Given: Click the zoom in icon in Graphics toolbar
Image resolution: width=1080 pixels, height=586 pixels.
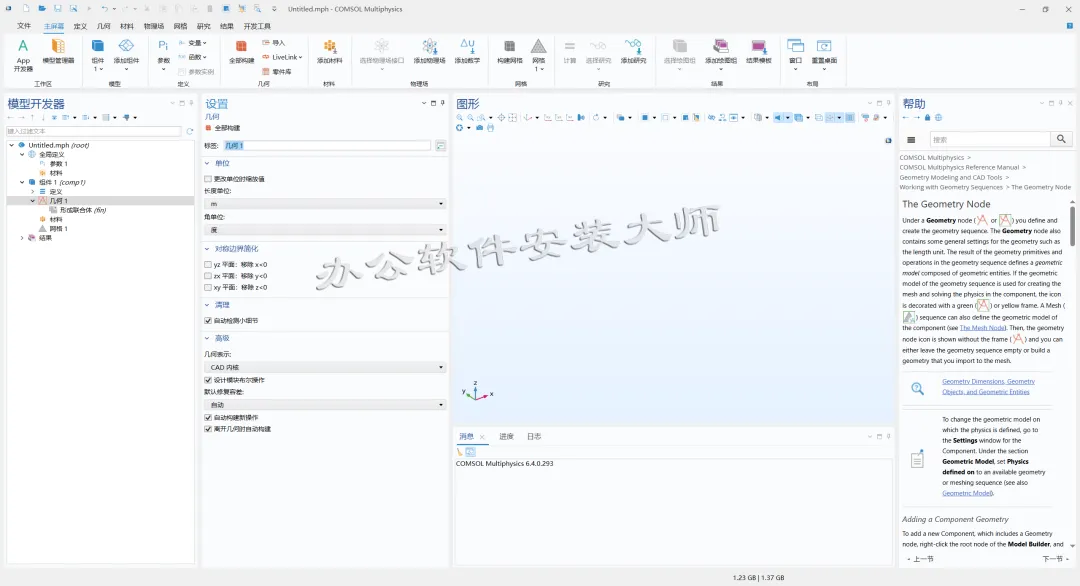Looking at the screenshot, I should 459,118.
